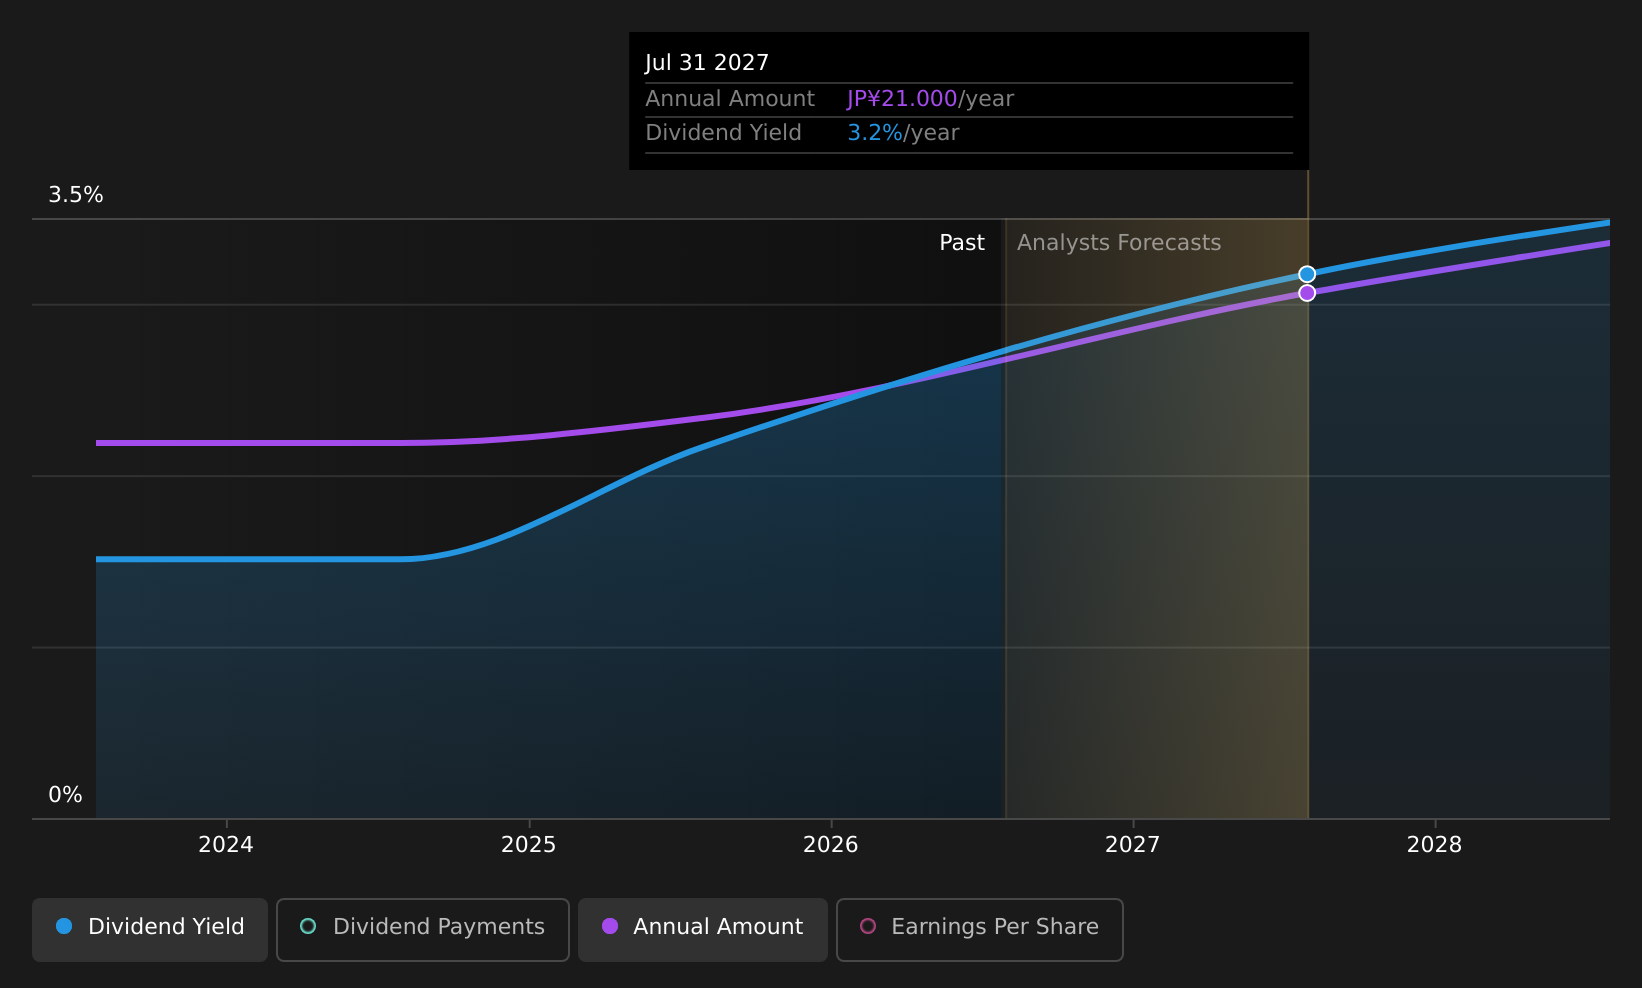
Task: Click the Analysts Forecasts label
Action: pos(1119,243)
